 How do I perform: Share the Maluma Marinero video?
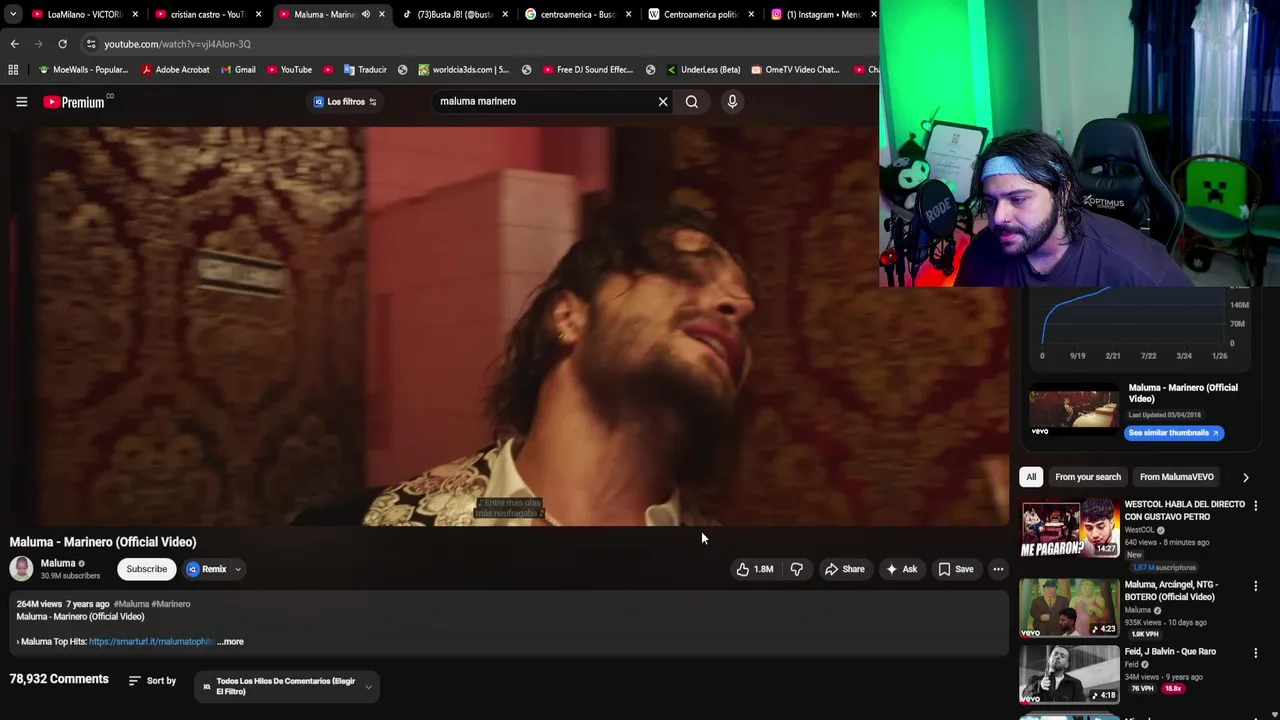coord(844,569)
